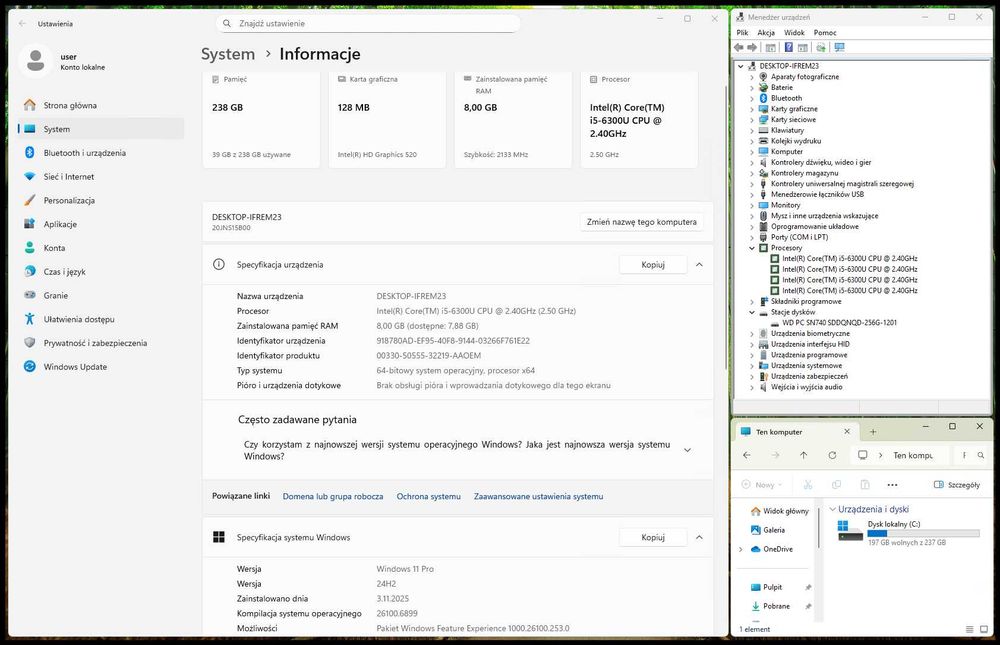Go to Strona główna in Settings

(x=102, y=105)
